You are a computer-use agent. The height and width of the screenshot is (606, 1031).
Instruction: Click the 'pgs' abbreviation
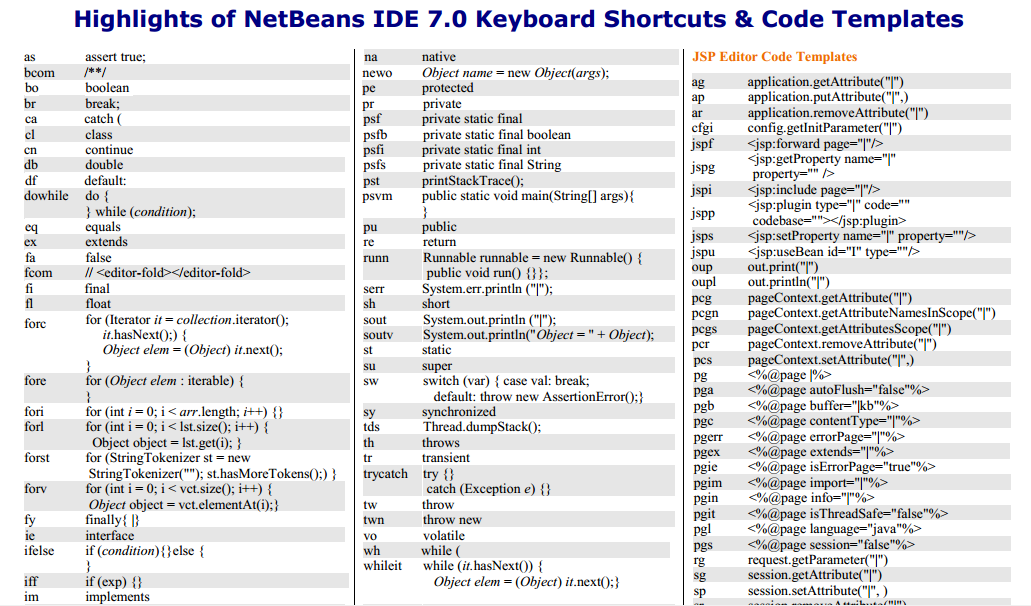702,545
